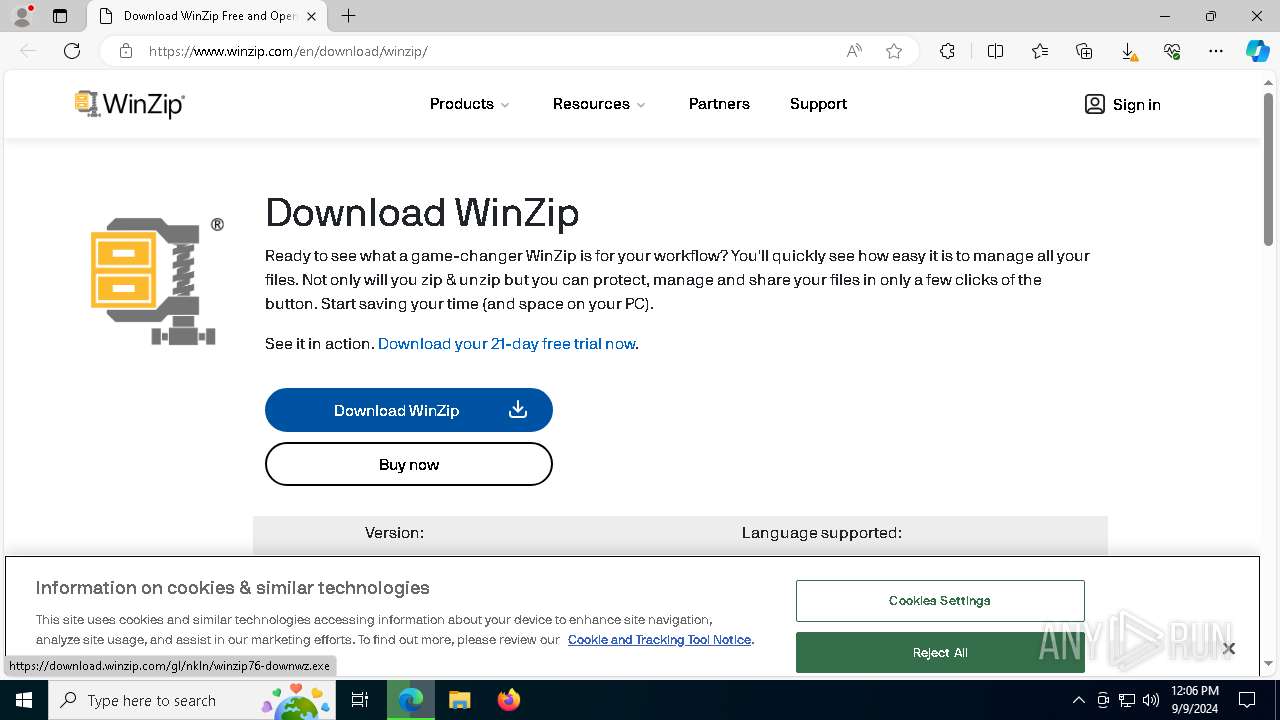Add this page to favorites star
The image size is (1280, 720).
(894, 51)
